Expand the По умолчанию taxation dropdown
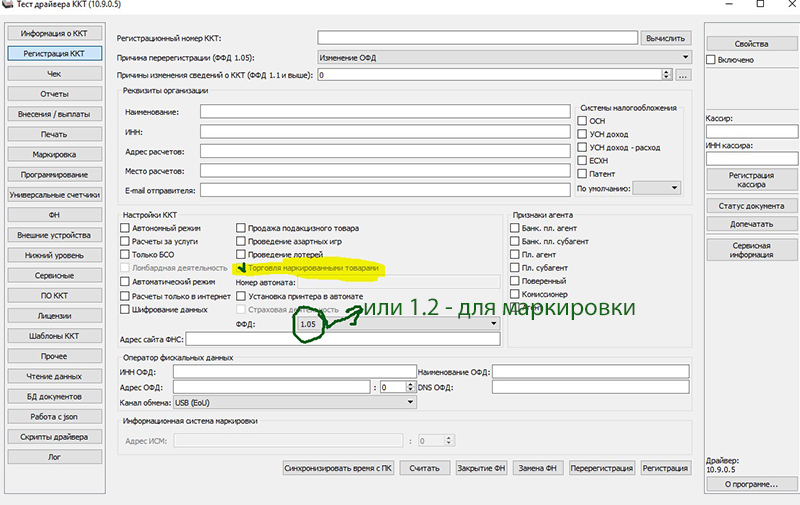The width and height of the screenshot is (800, 505). pyautogui.click(x=674, y=187)
